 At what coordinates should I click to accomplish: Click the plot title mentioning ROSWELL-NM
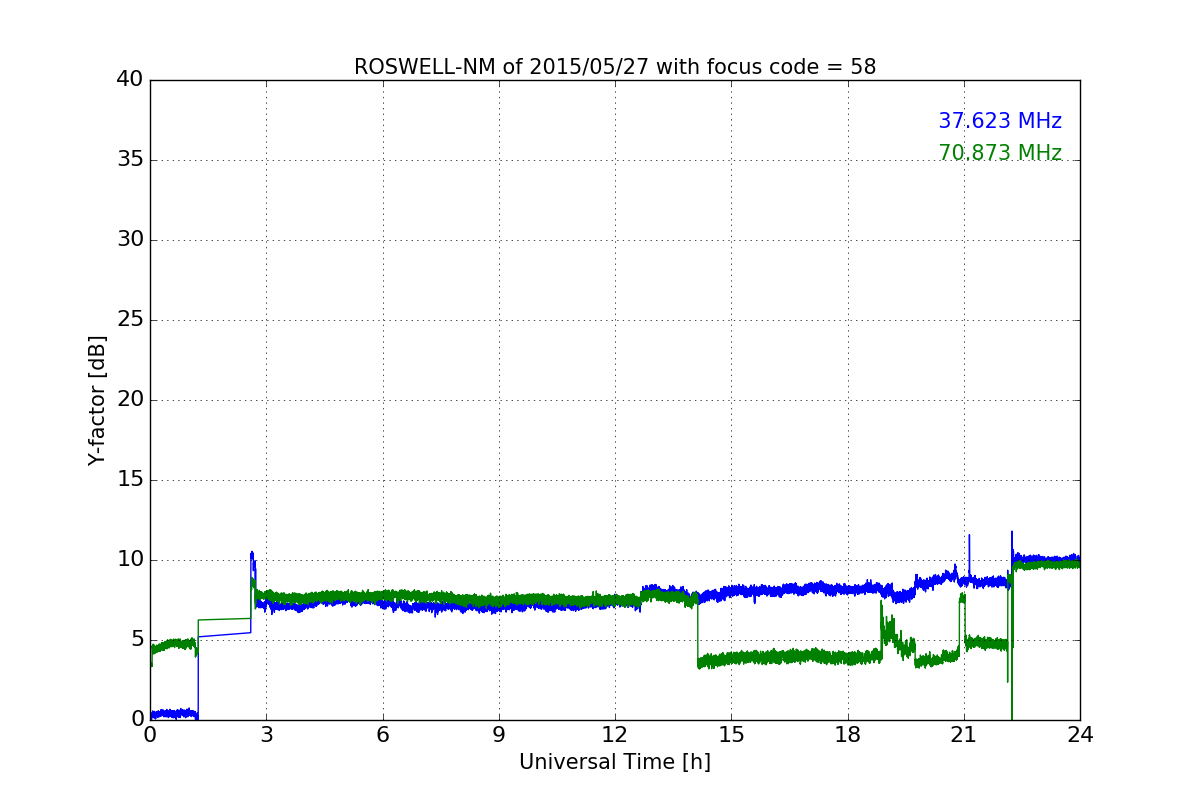(x=615, y=67)
